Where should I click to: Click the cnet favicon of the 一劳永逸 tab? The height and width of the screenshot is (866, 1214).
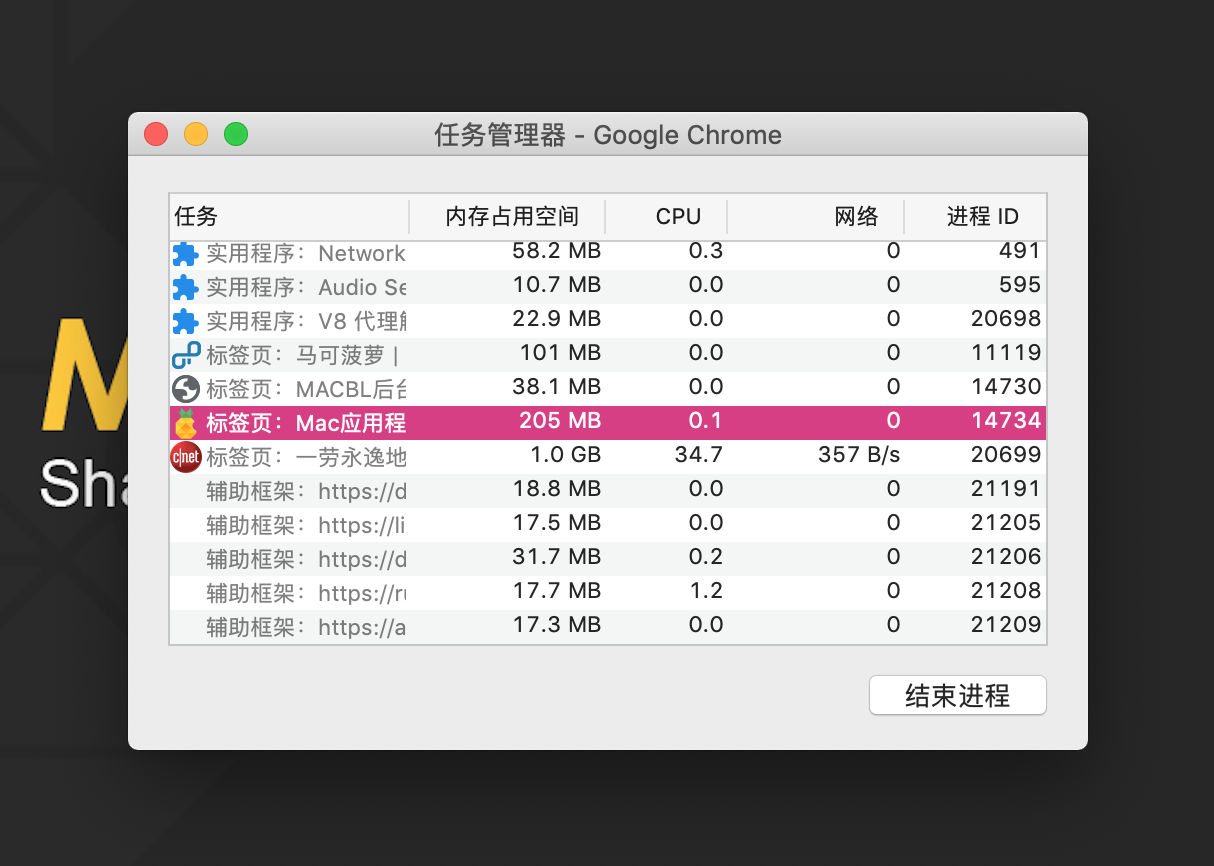point(186,458)
